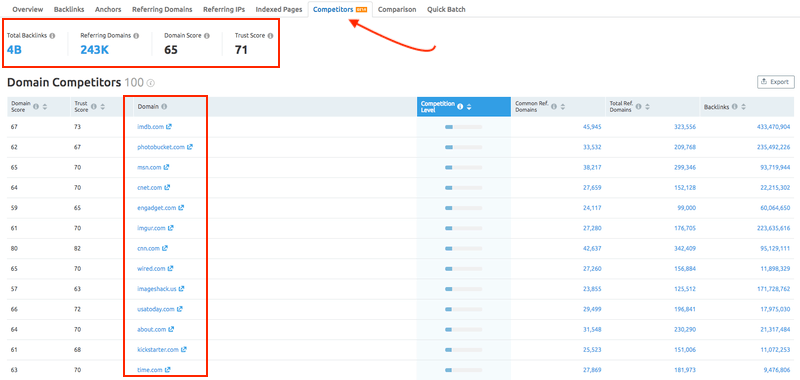The width and height of the screenshot is (800, 380).
Task: Open external link icon beside photobucket.com
Action: coord(190,147)
